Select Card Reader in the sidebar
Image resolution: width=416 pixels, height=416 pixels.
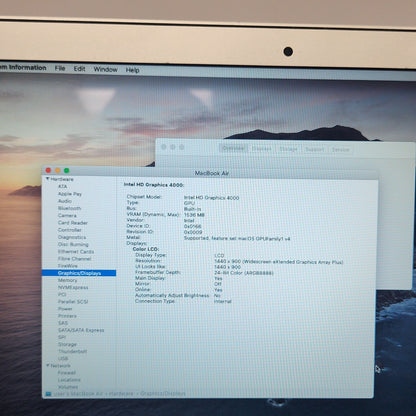(73, 223)
